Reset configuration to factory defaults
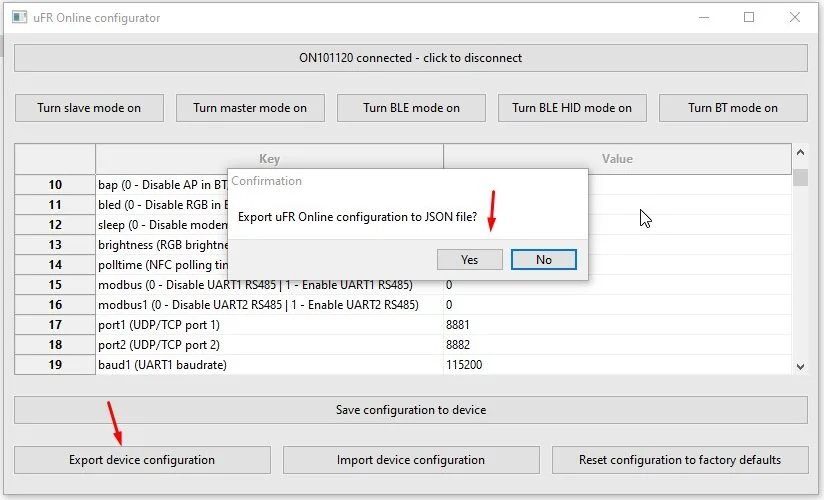 [680, 460]
